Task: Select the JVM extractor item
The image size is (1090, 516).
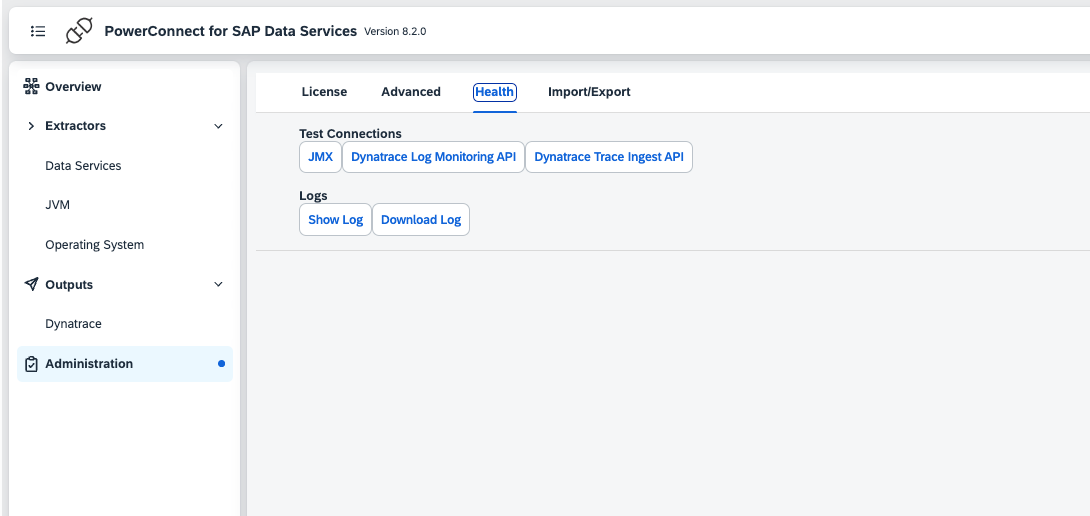Action: click(58, 205)
